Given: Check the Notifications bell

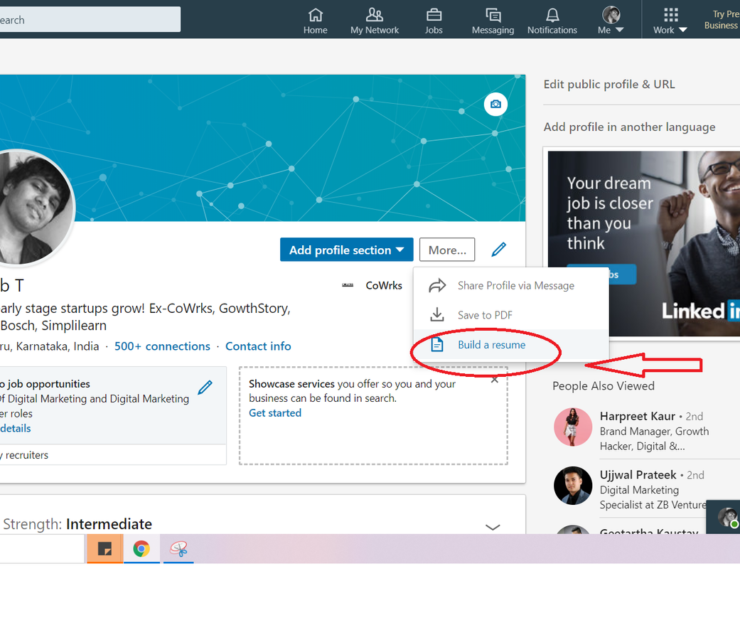Looking at the screenshot, I should click(x=552, y=21).
